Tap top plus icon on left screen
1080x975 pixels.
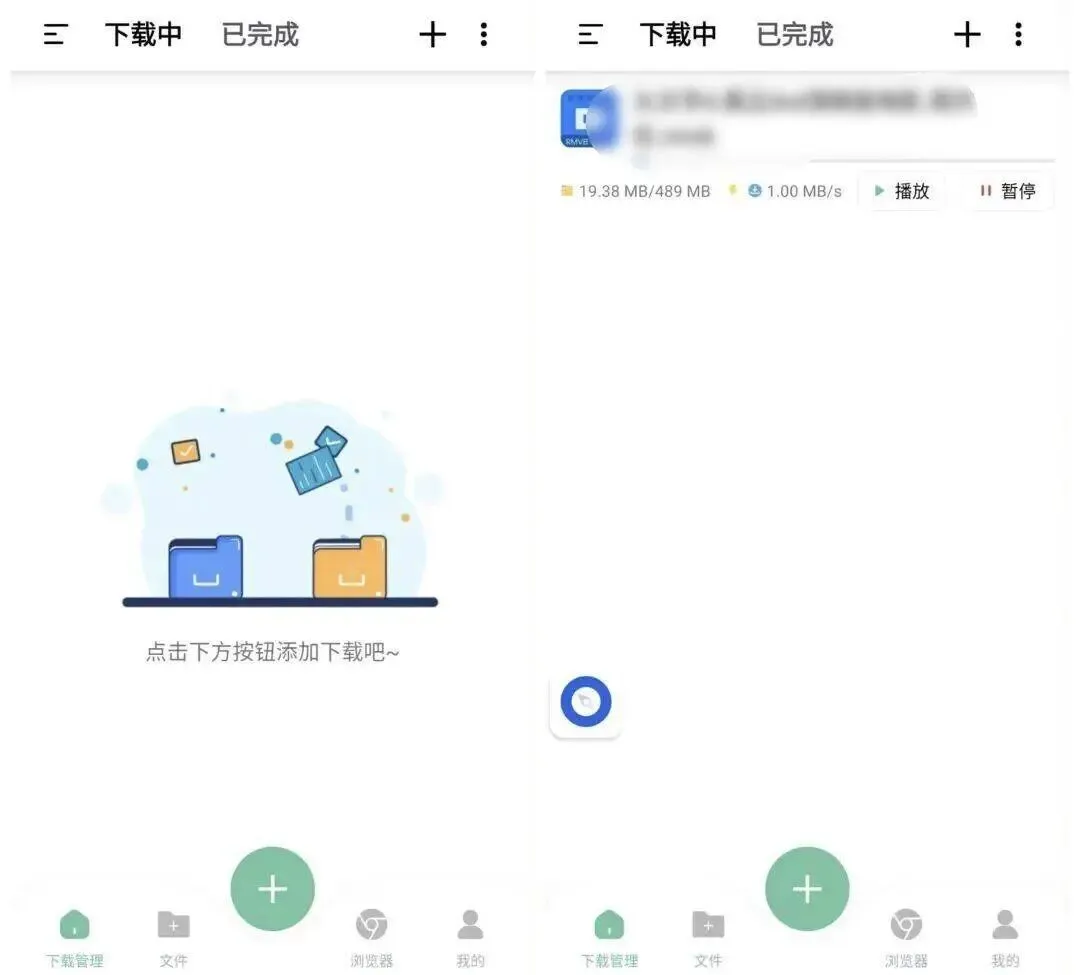[x=433, y=34]
